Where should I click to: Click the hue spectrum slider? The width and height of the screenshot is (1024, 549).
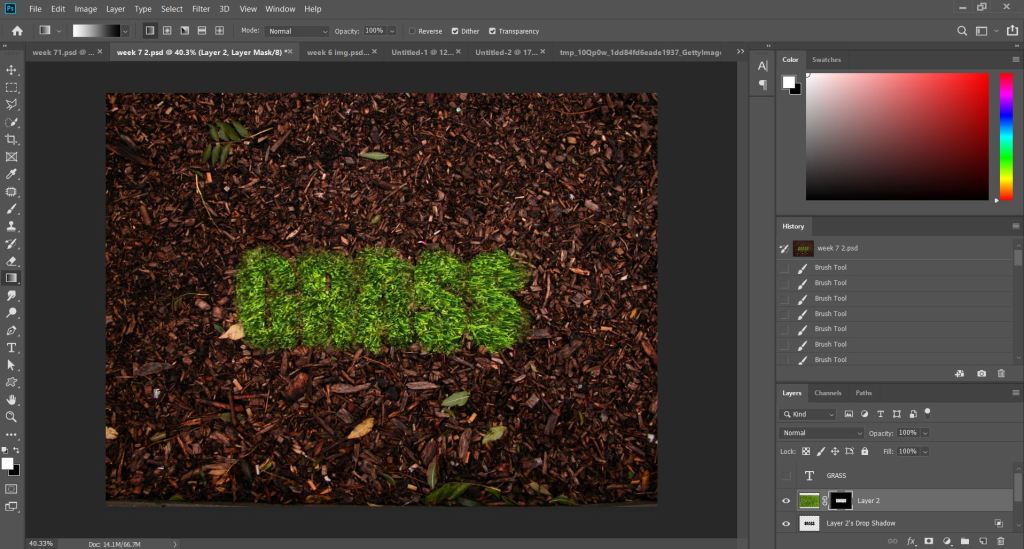1006,135
